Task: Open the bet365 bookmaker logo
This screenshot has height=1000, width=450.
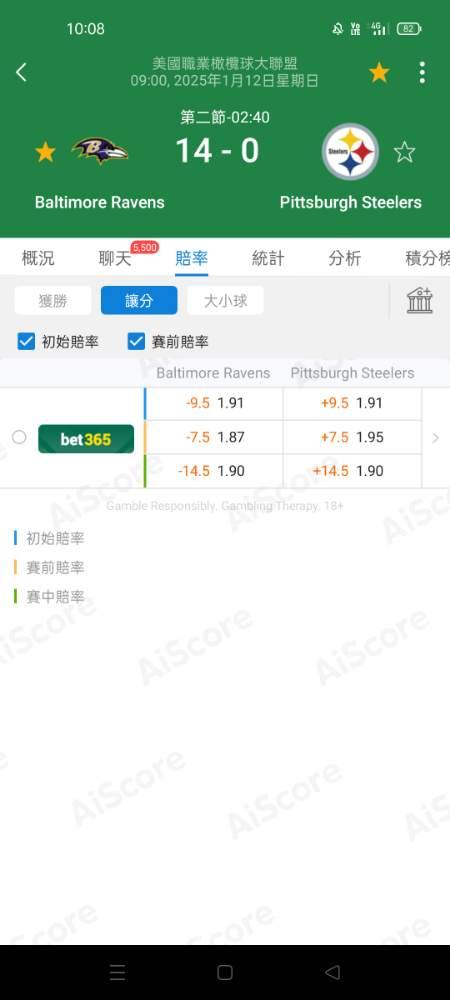Action: coord(86,439)
